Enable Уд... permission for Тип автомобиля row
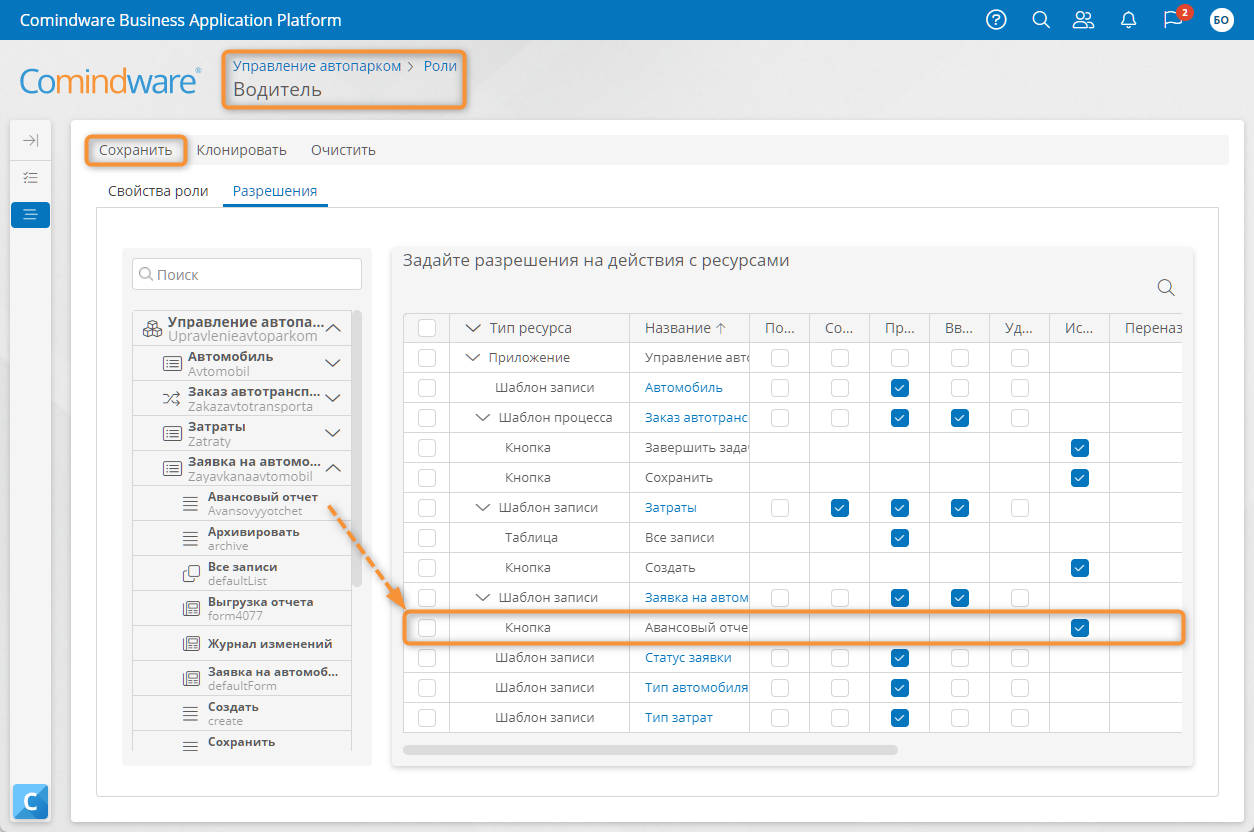 1020,688
